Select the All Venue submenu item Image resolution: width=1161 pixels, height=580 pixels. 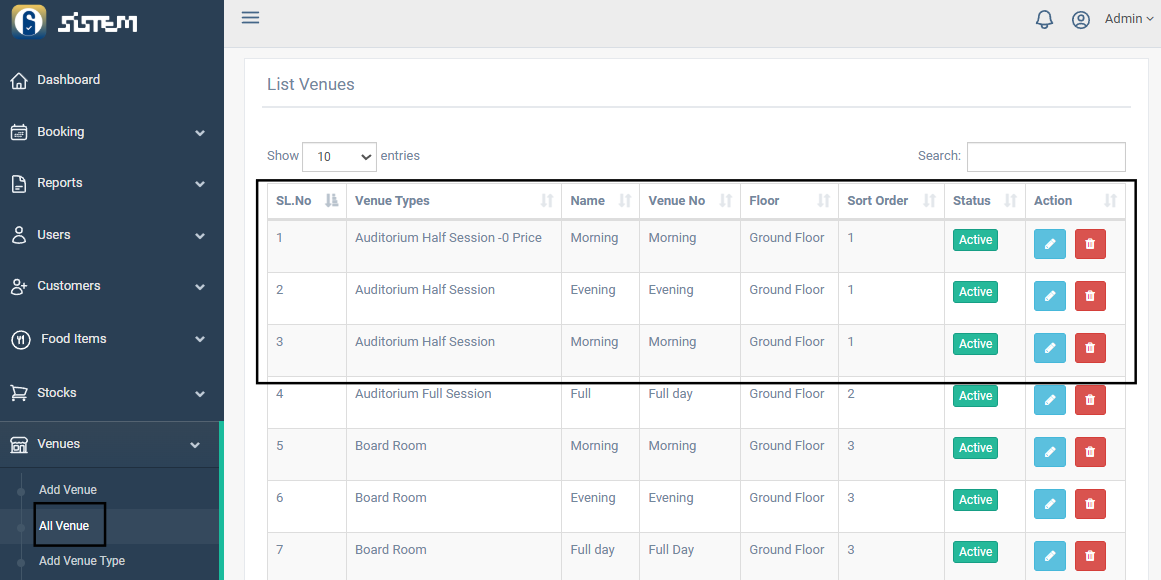64,526
